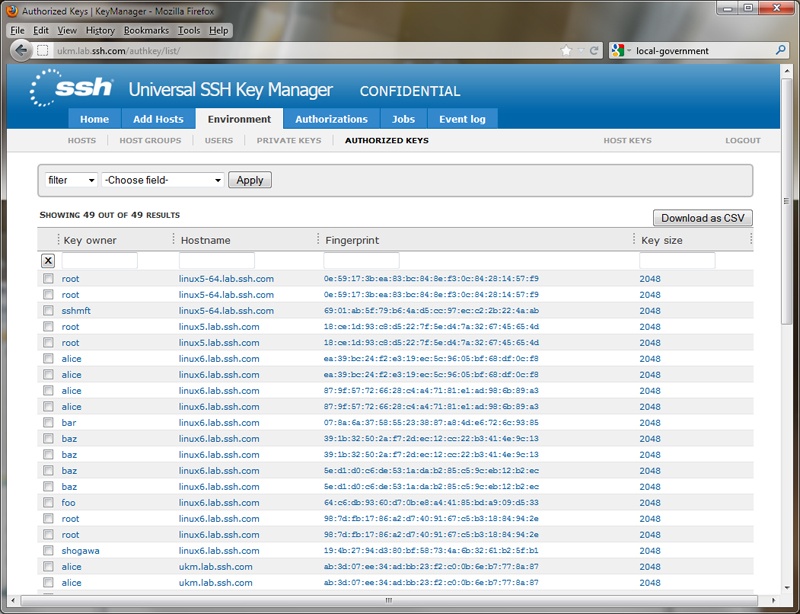Reload the page using the refresh icon

pyautogui.click(x=594, y=51)
